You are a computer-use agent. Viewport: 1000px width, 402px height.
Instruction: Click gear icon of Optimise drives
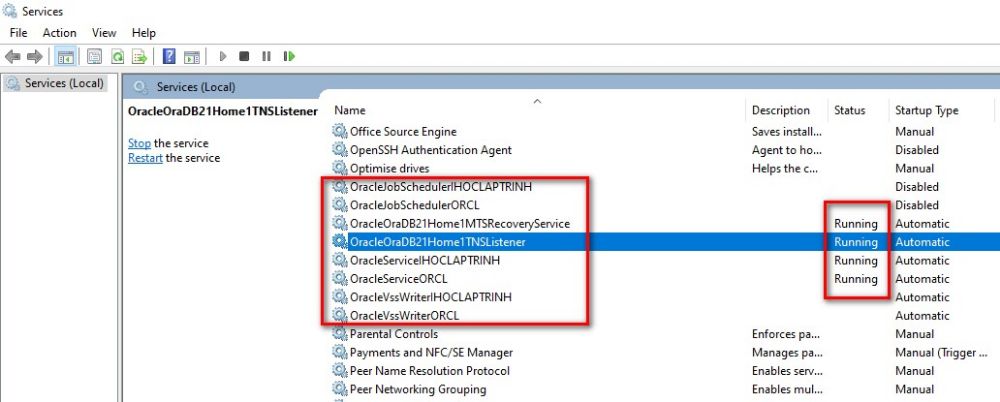click(x=340, y=168)
